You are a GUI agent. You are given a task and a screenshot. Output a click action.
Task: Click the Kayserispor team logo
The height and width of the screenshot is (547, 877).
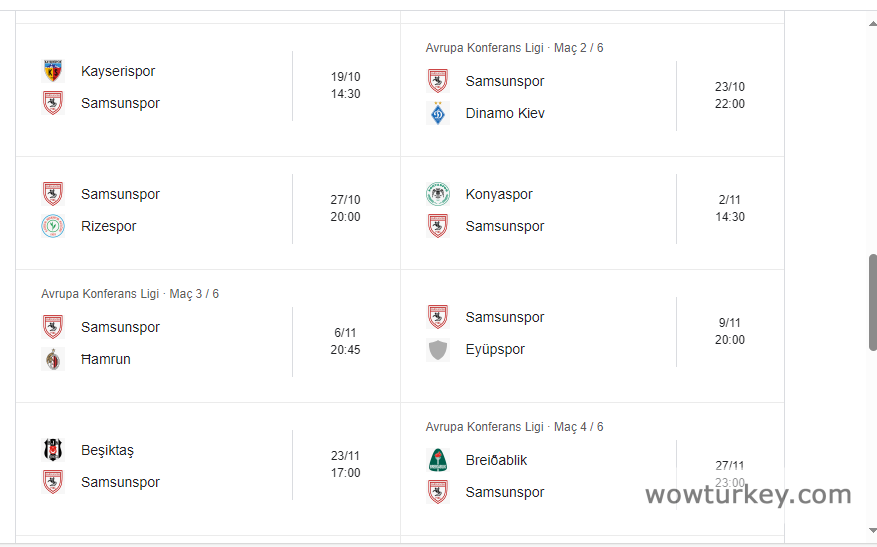click(53, 71)
